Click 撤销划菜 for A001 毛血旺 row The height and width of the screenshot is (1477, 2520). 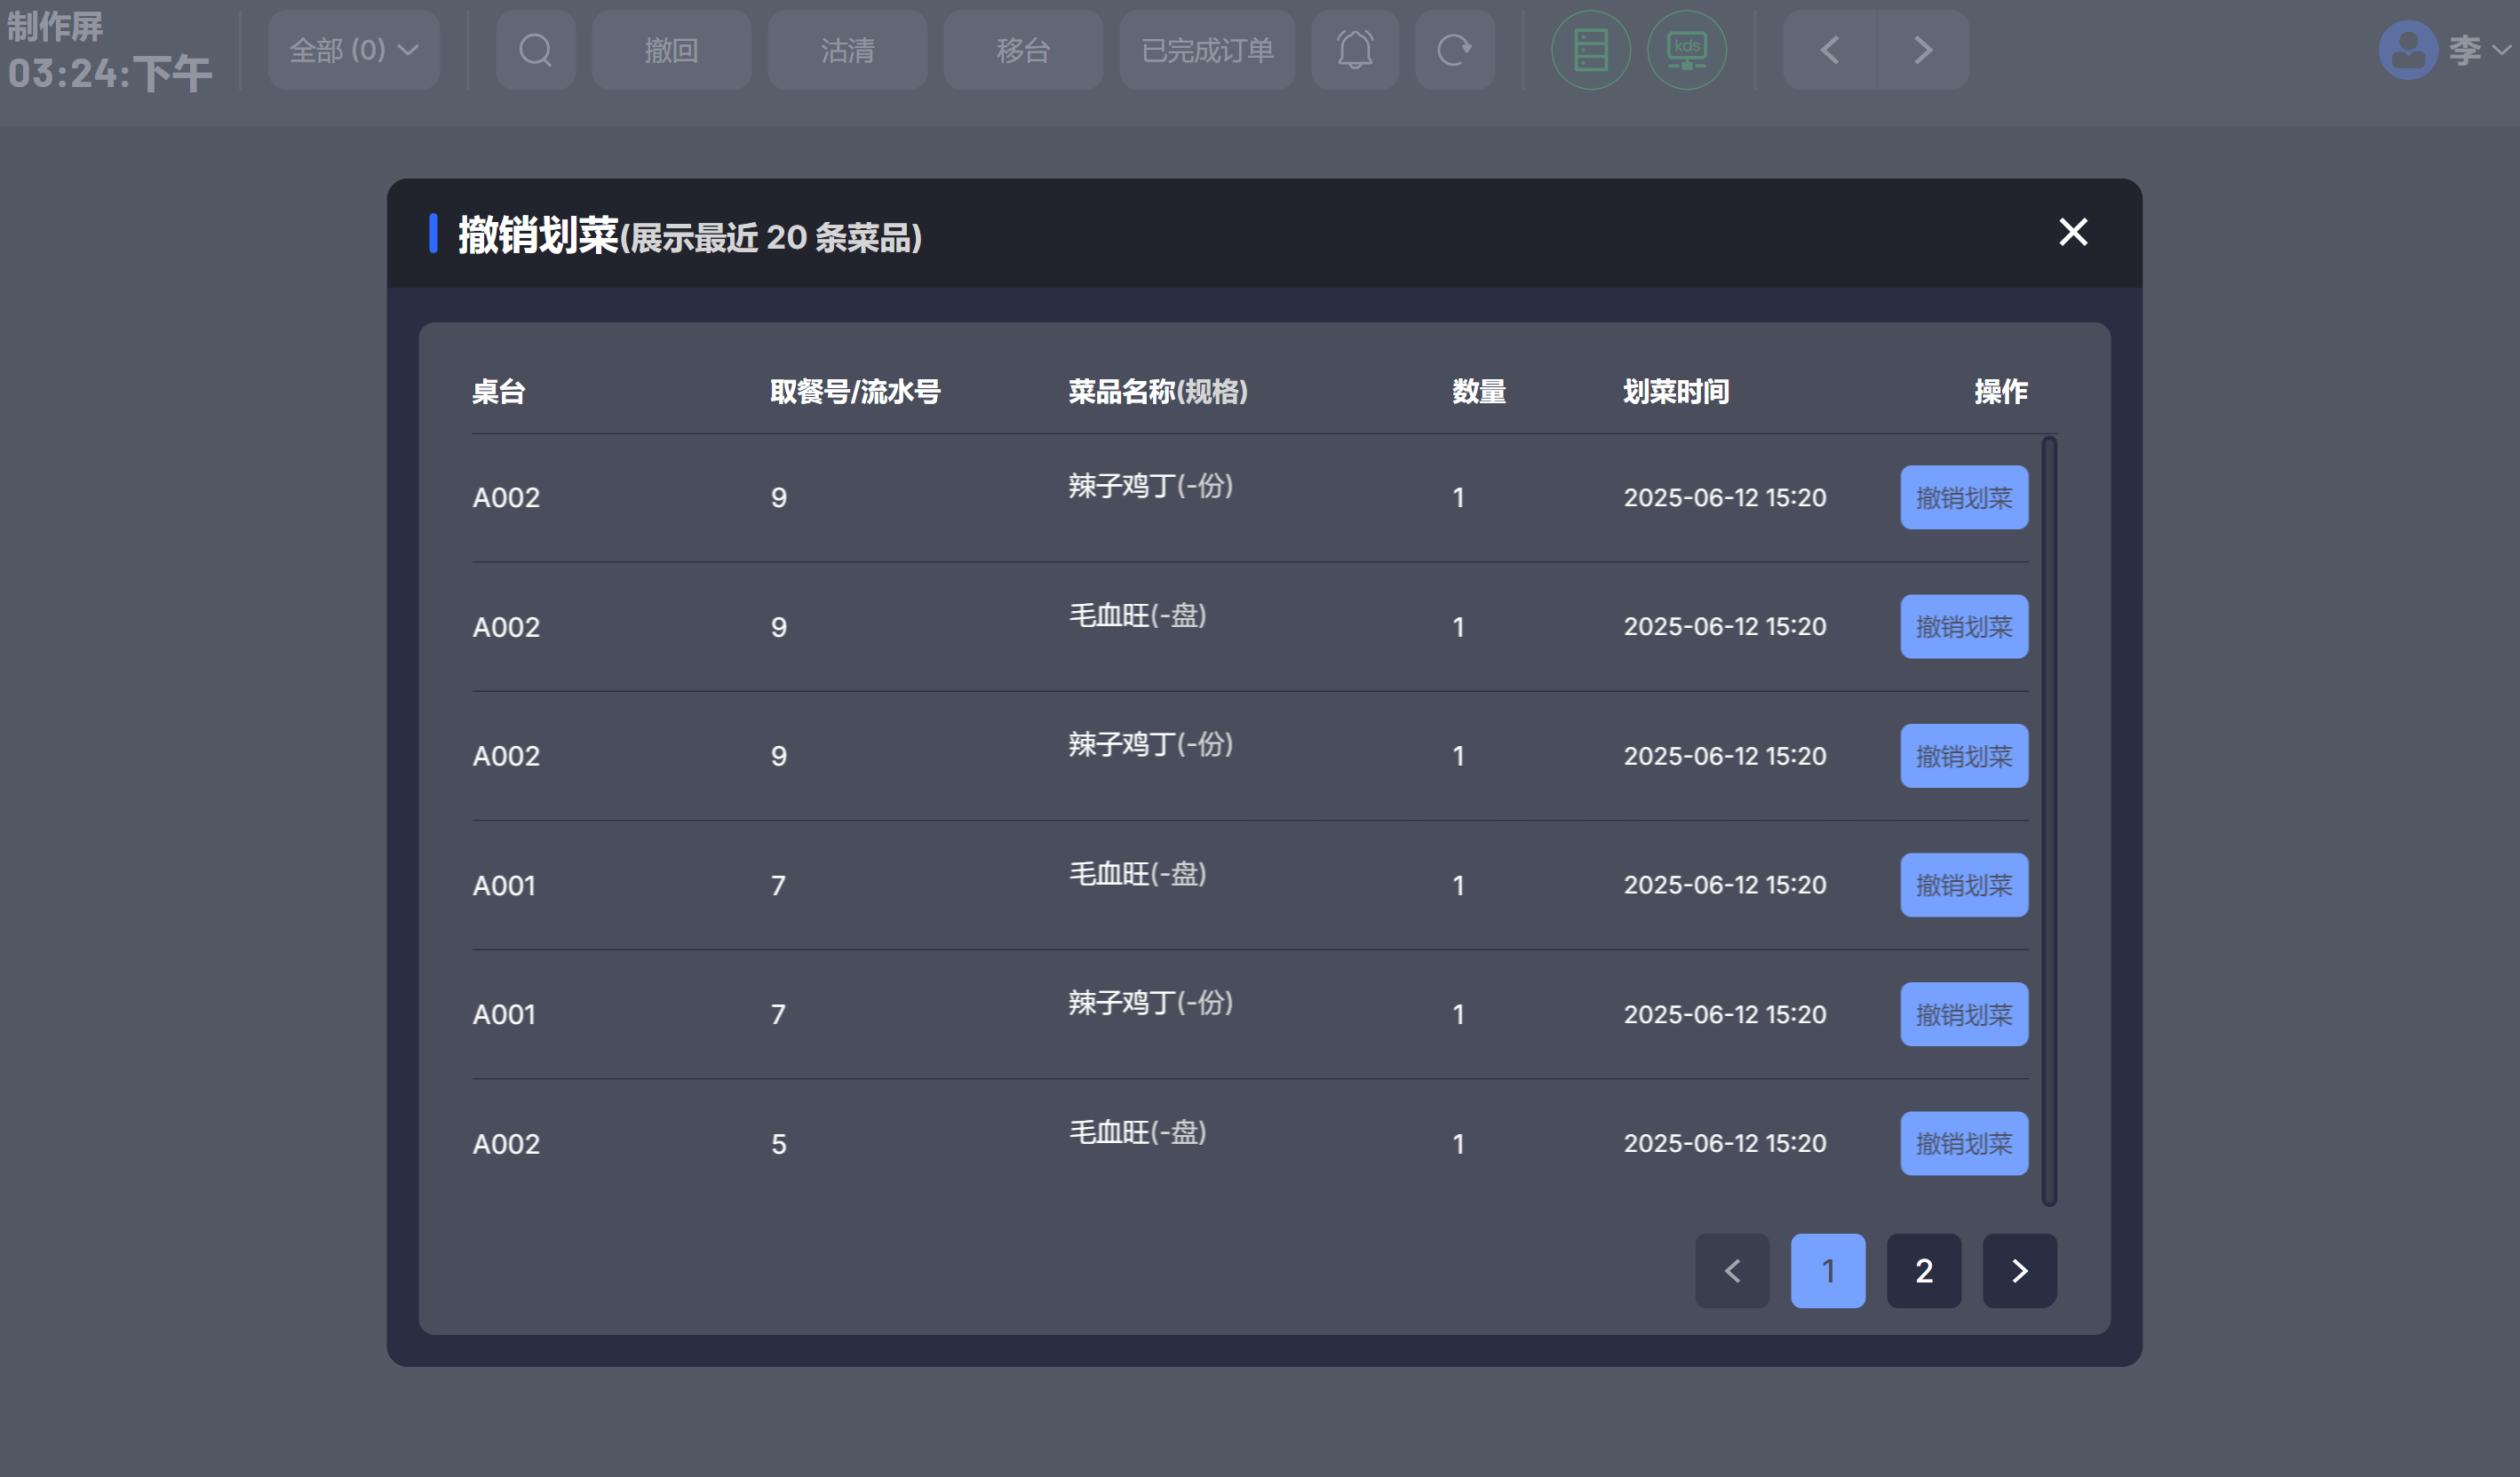(x=1964, y=885)
